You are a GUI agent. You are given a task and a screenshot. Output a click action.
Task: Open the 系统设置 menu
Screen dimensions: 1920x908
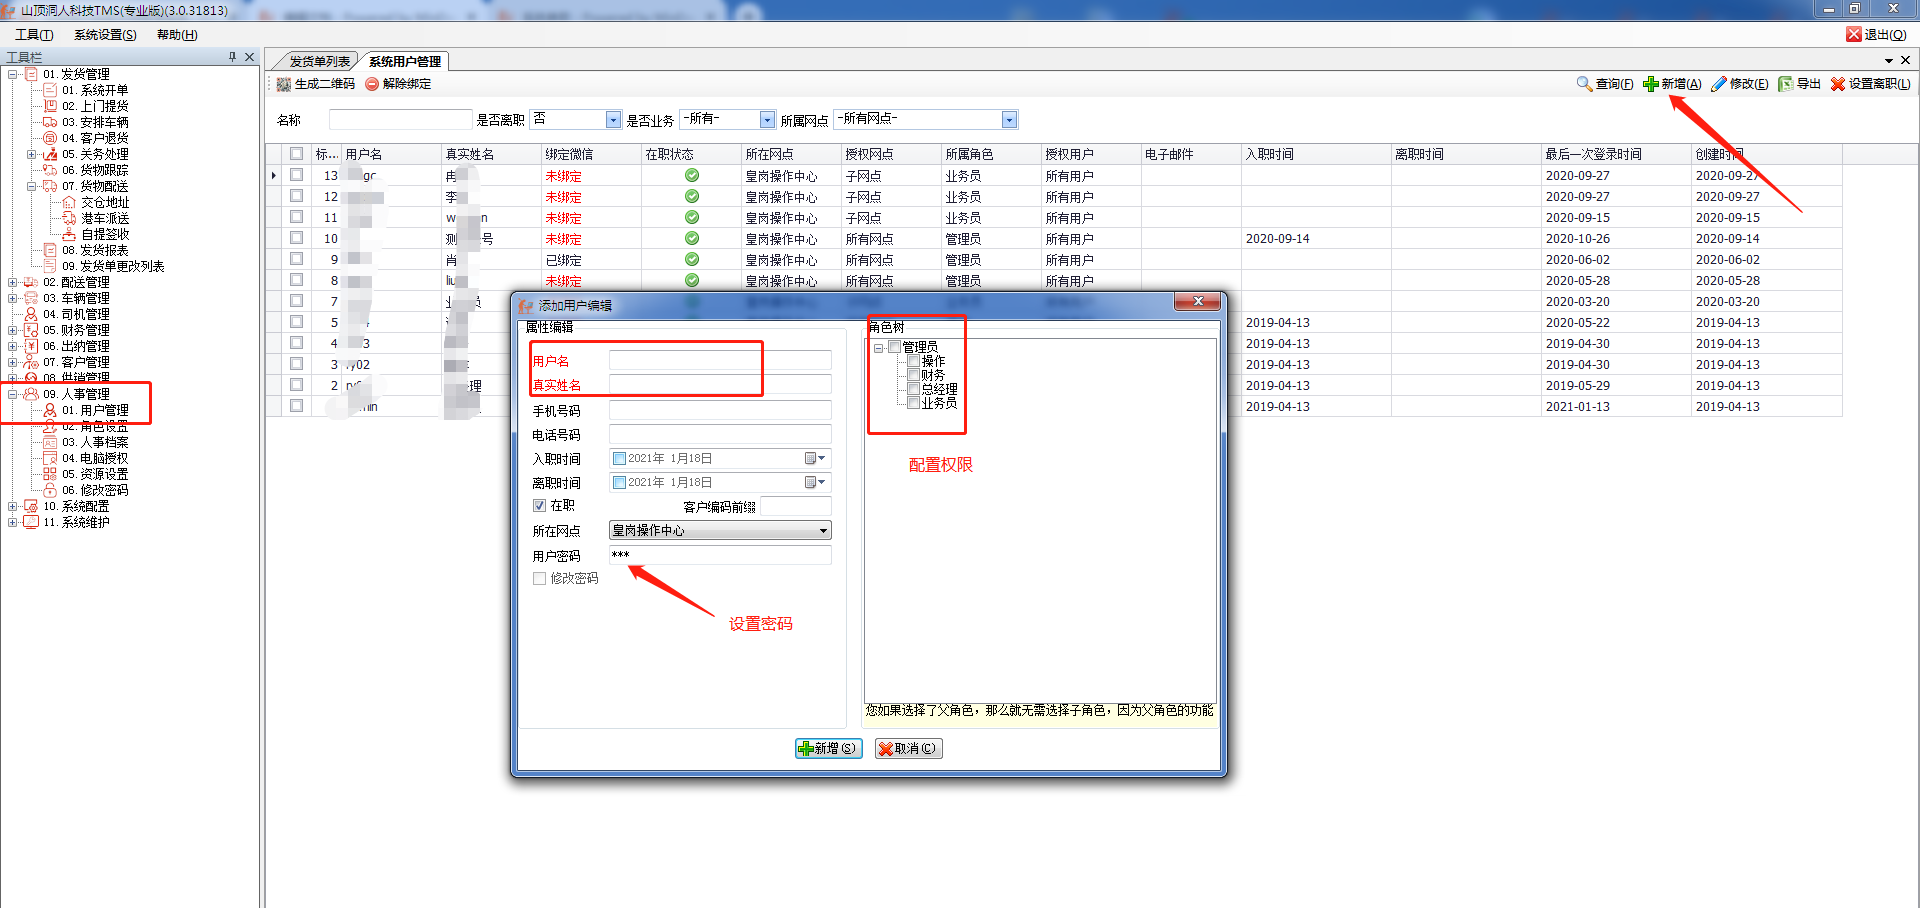coord(105,35)
